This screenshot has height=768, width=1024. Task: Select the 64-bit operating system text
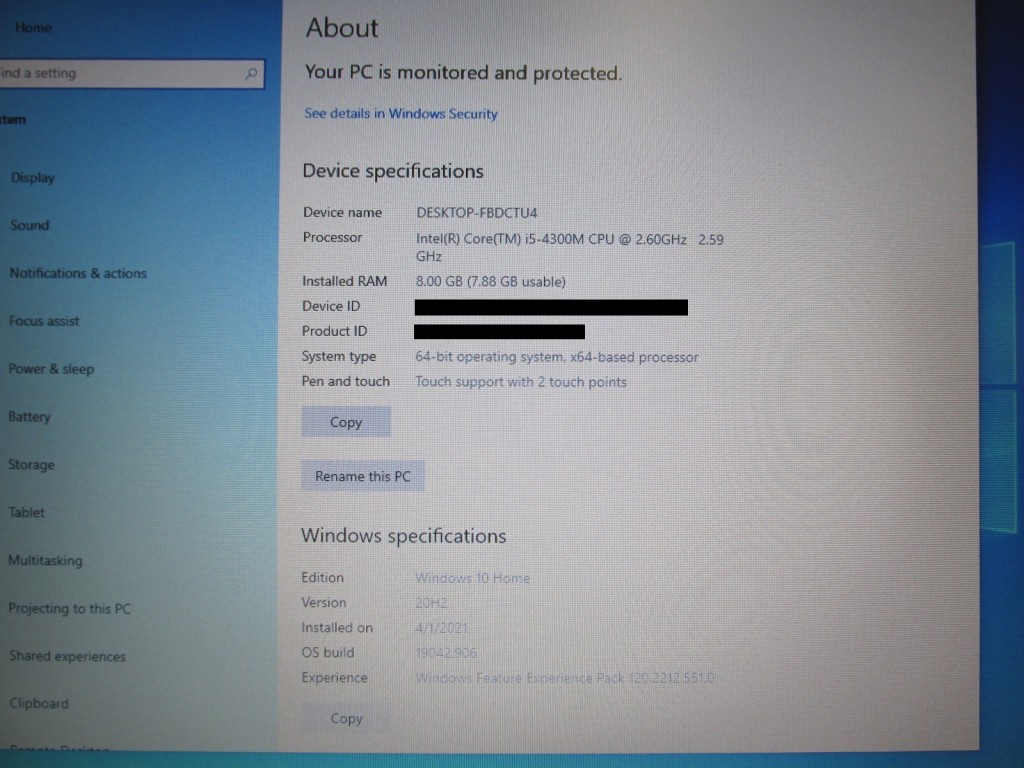556,357
